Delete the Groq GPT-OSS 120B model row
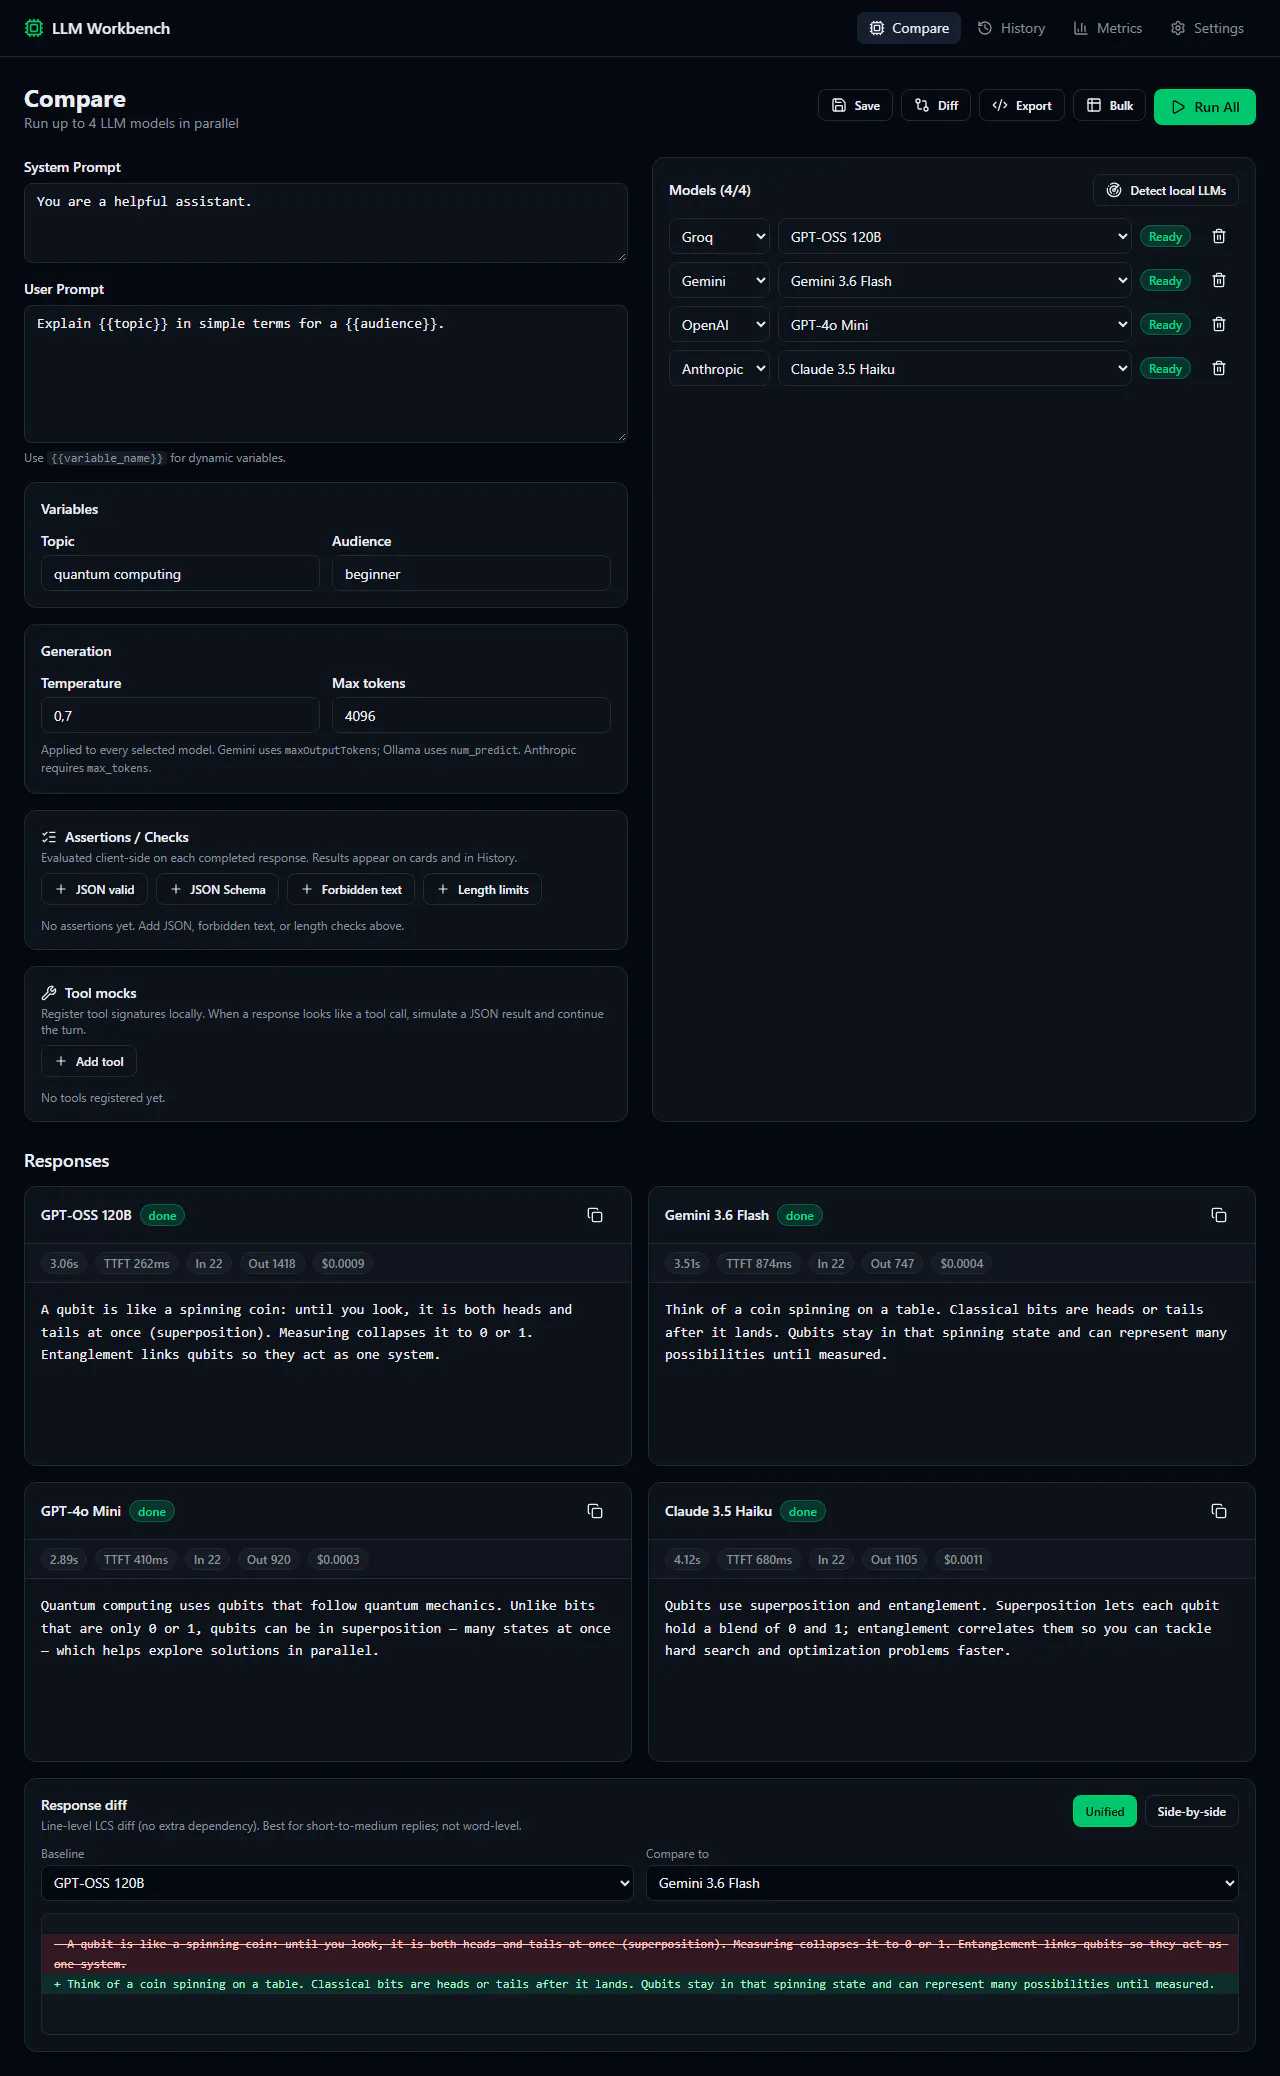The image size is (1280, 2076). (1219, 237)
